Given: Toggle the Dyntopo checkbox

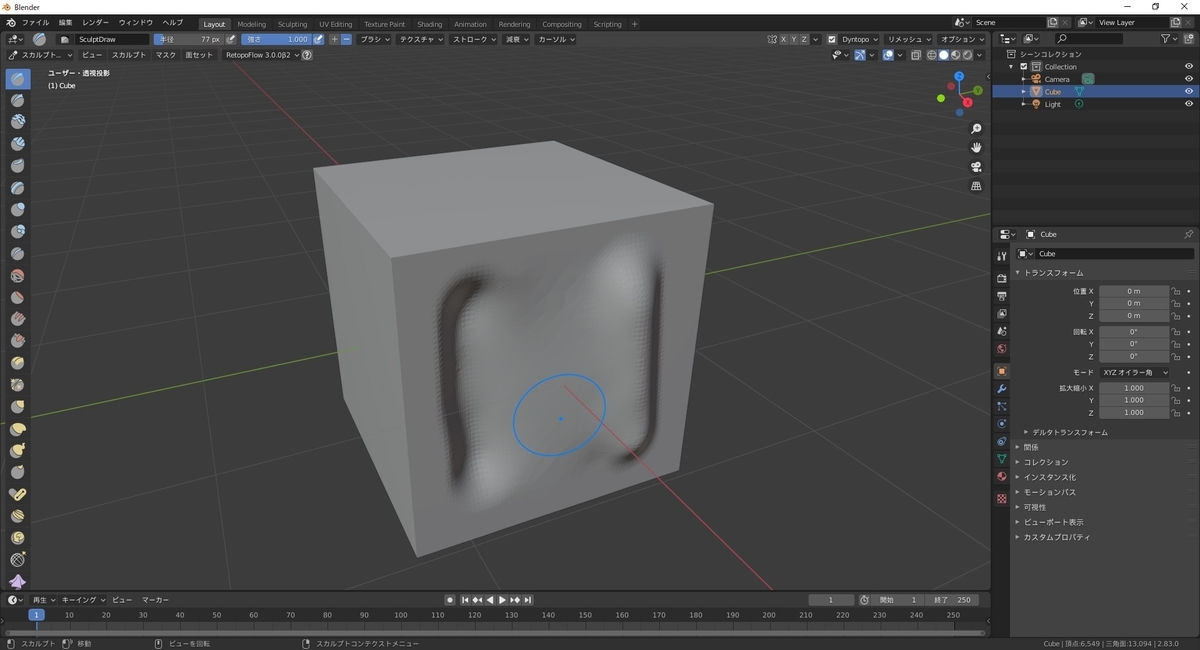Looking at the screenshot, I should [832, 39].
